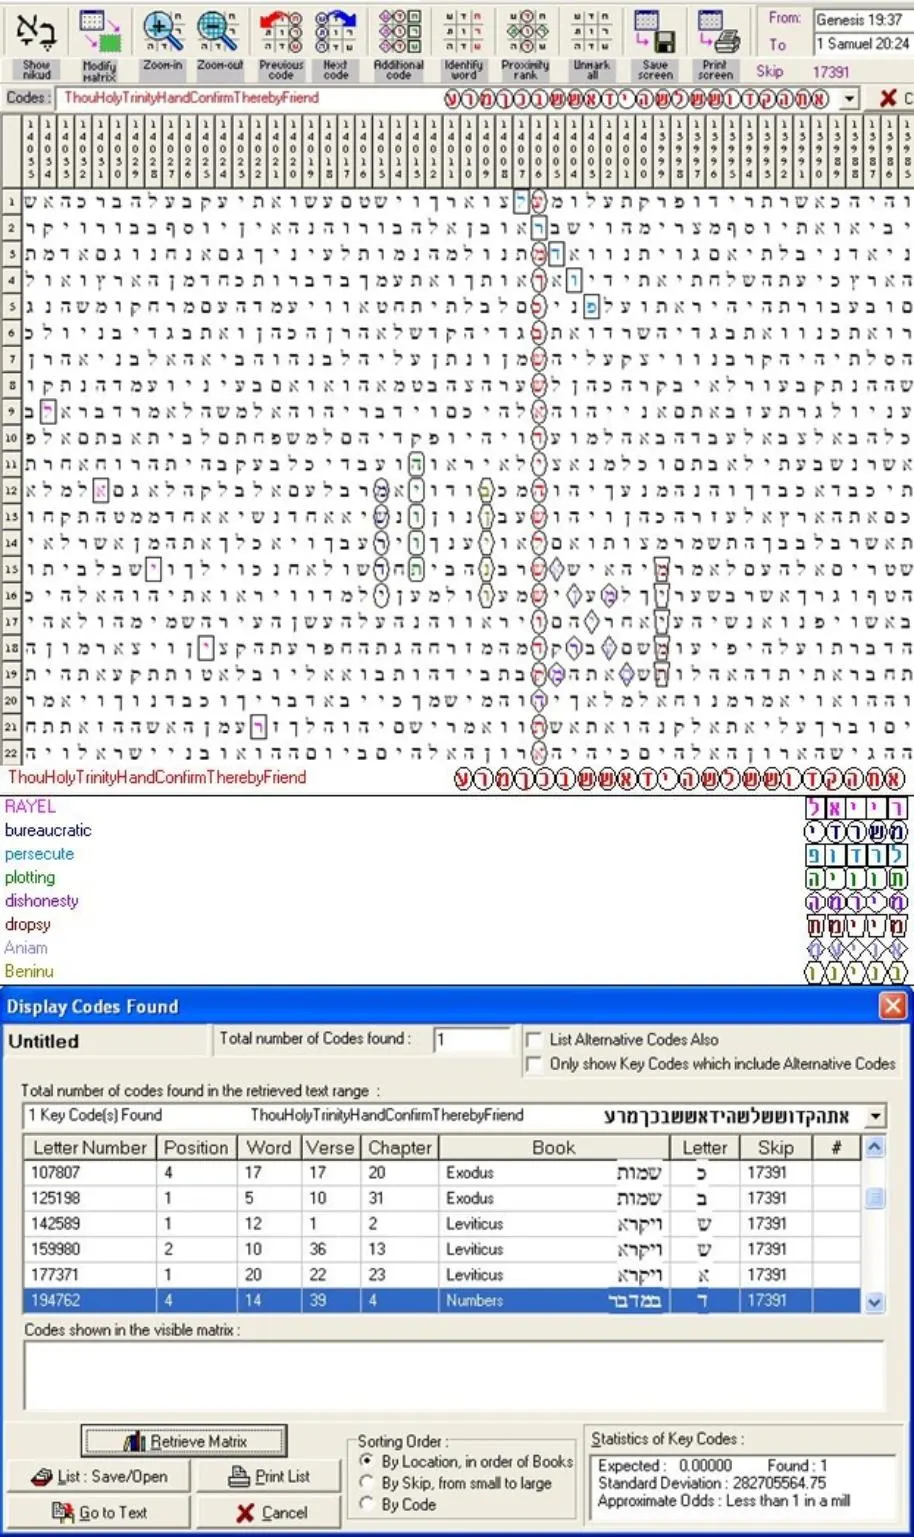Choose the By Code sorting option

(x=367, y=1504)
